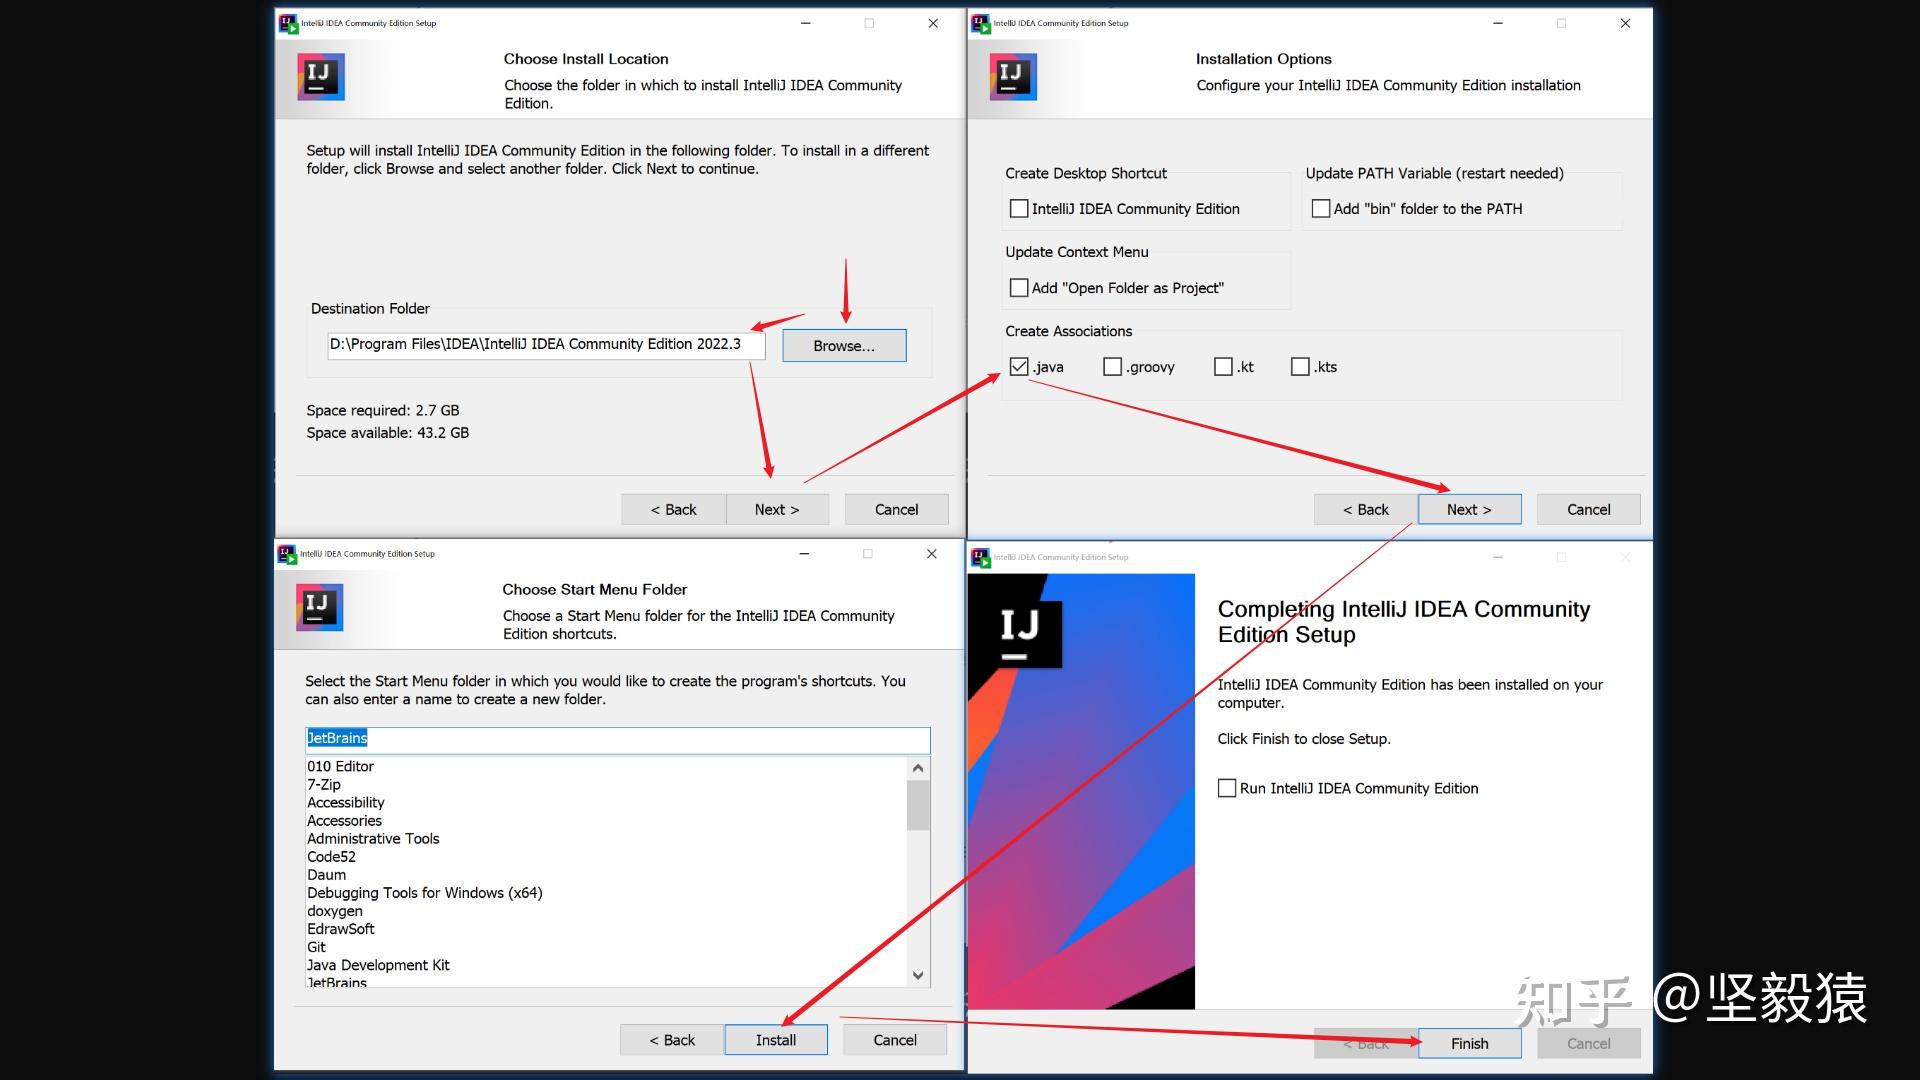Image resolution: width=1920 pixels, height=1080 pixels.
Task: Click IntelliJ logo in Installation Options header
Action: [x=1012, y=77]
